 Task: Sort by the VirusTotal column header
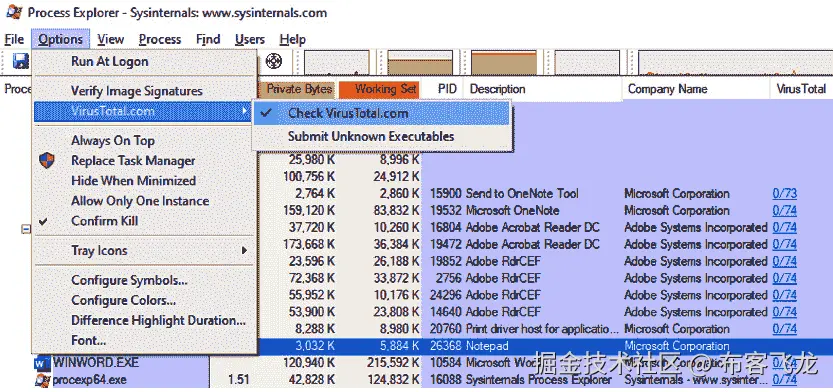[x=801, y=89]
